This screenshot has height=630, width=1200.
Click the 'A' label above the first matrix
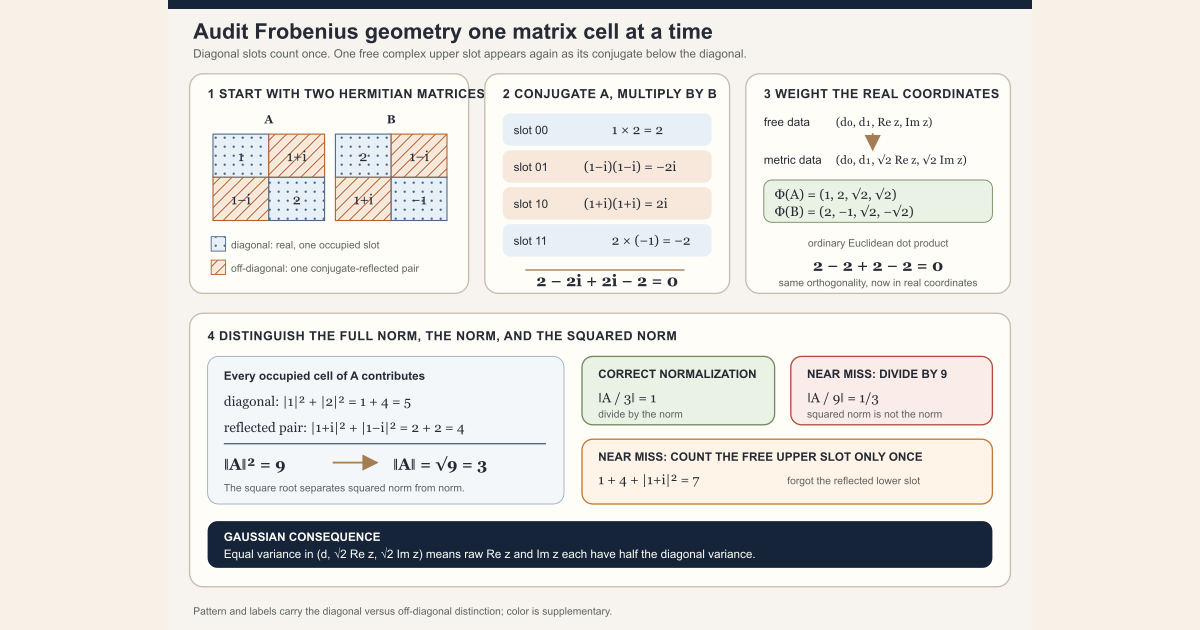[269, 120]
